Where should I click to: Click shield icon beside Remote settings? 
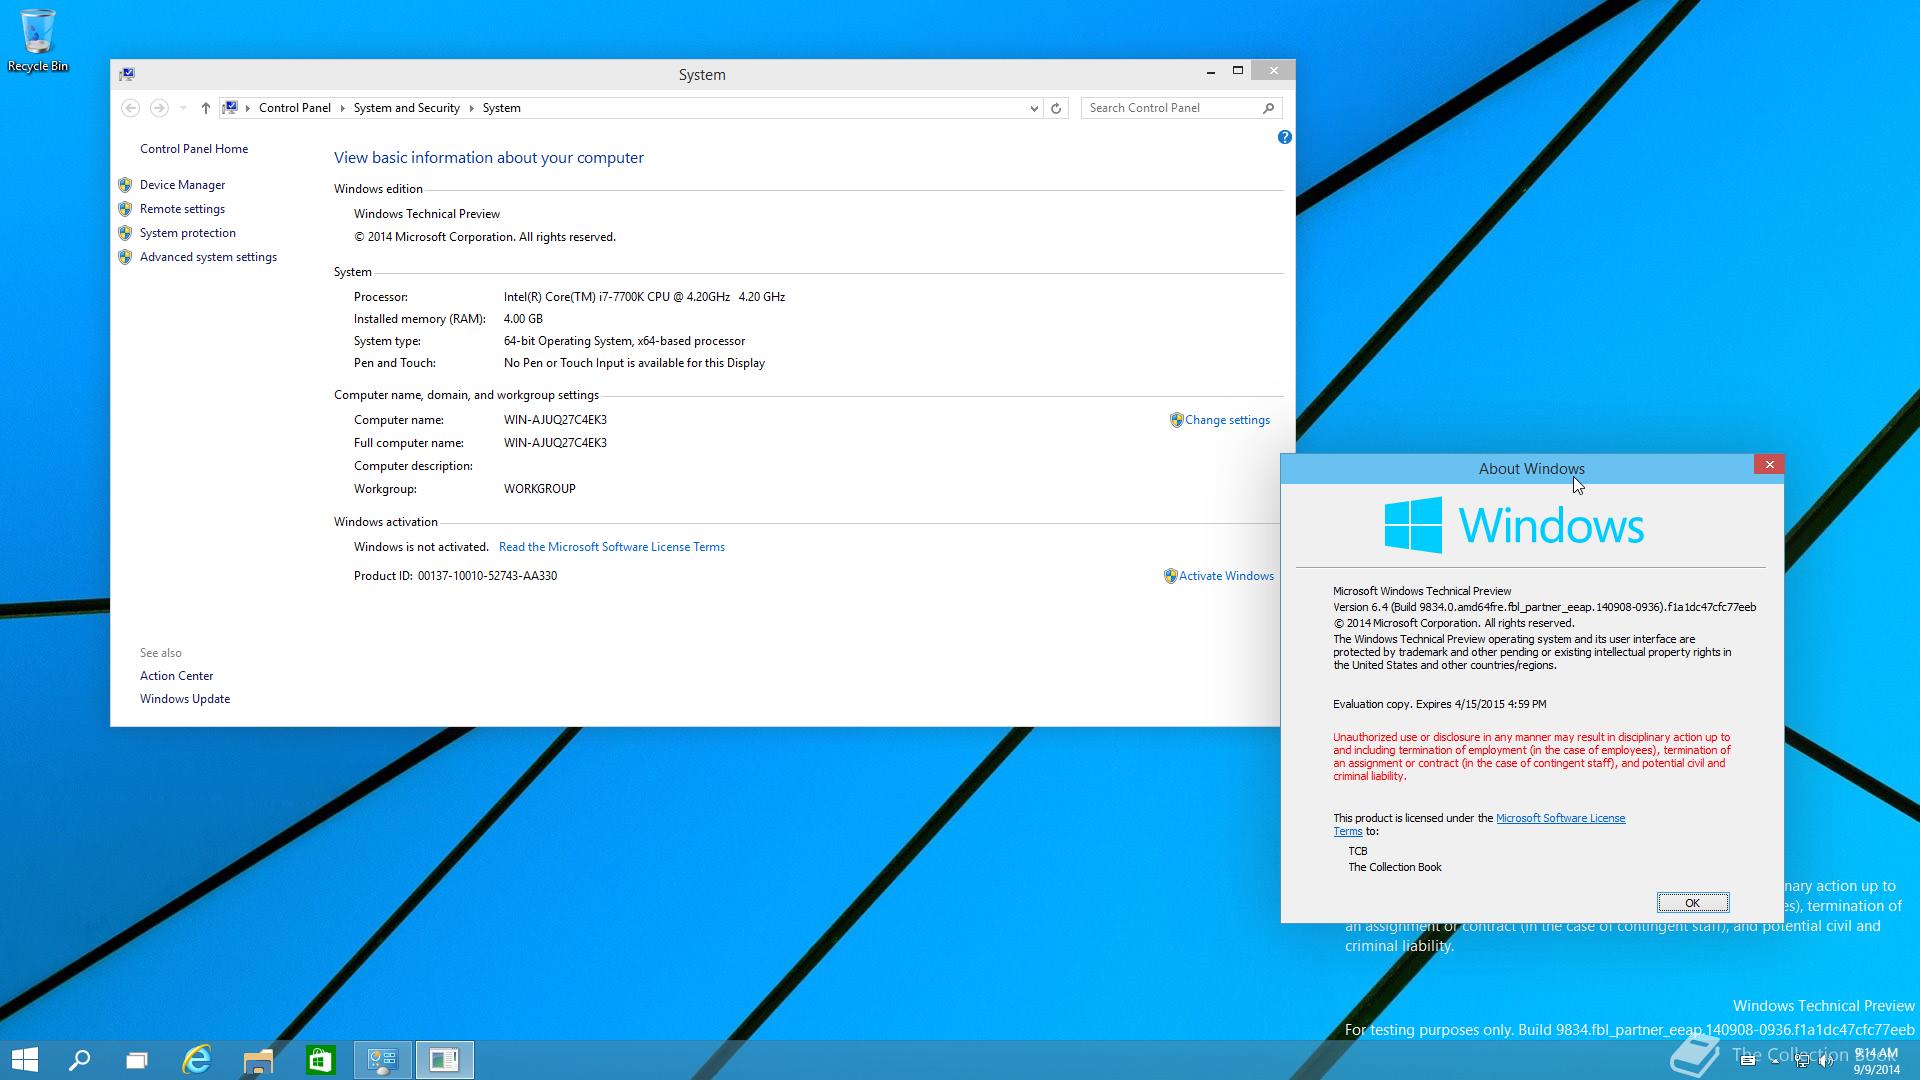(x=125, y=209)
